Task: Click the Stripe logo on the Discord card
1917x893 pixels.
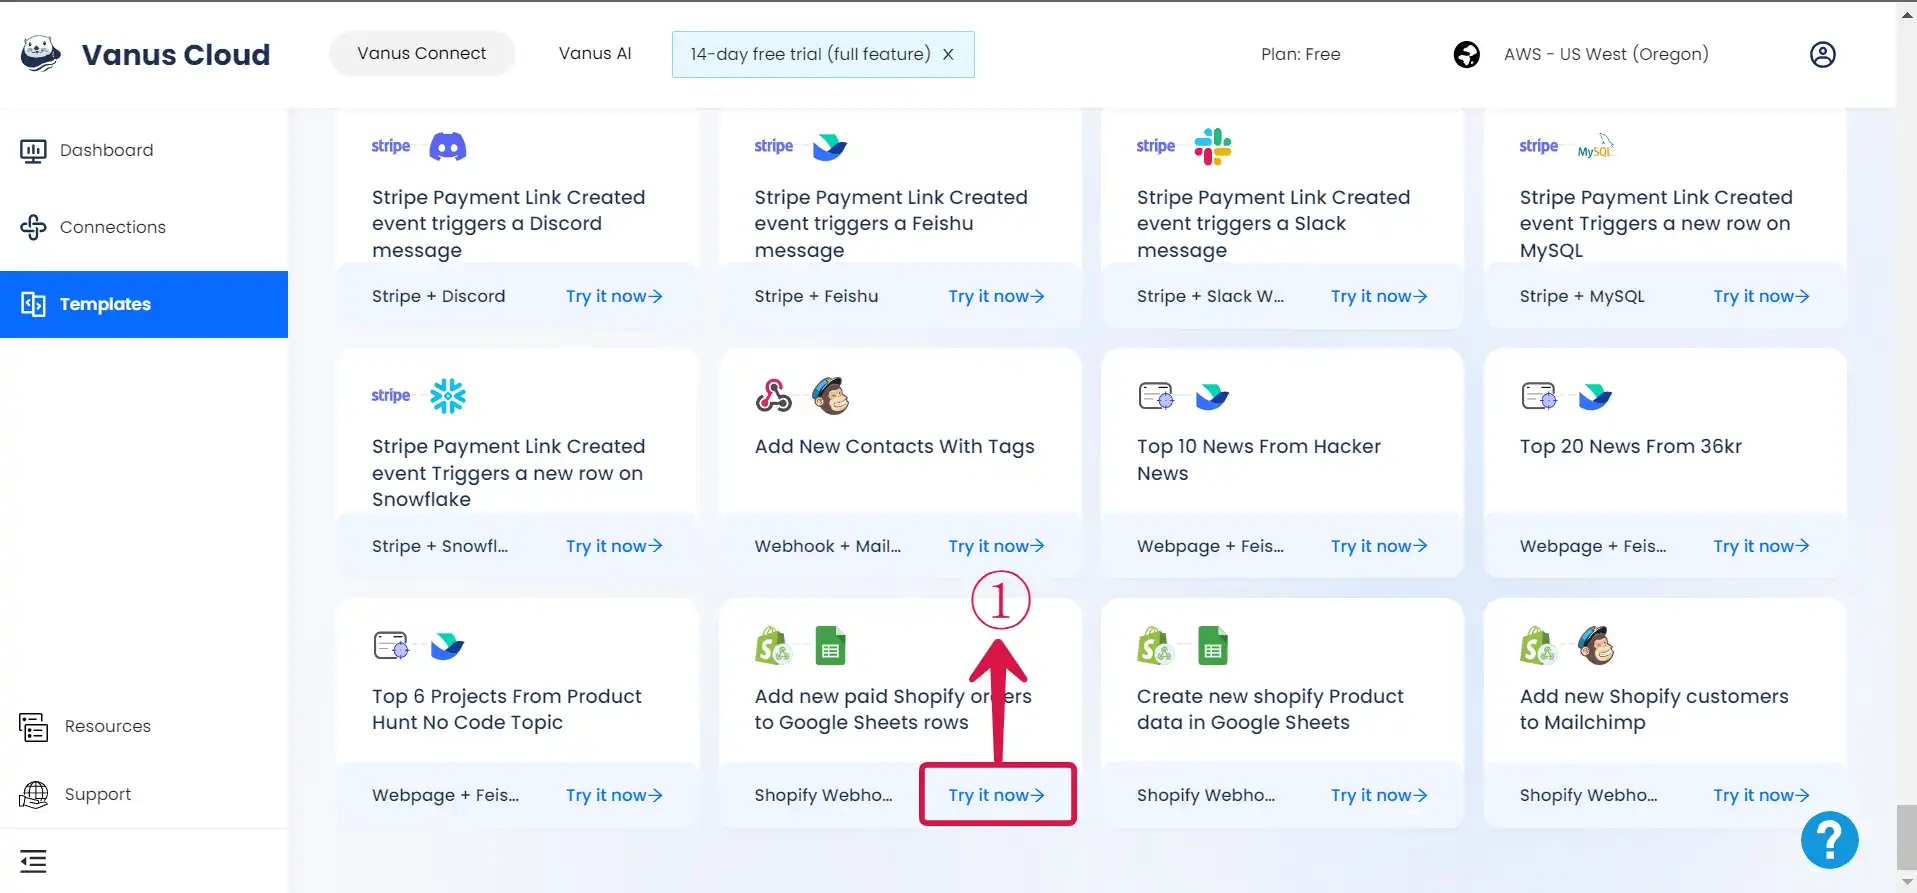Action: click(391, 146)
